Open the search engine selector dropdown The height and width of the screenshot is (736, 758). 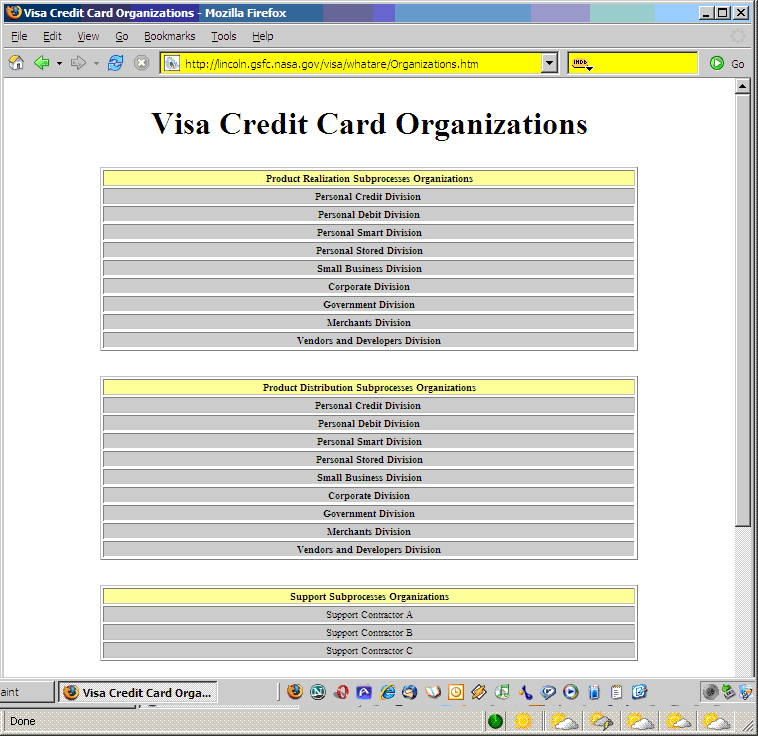583,63
